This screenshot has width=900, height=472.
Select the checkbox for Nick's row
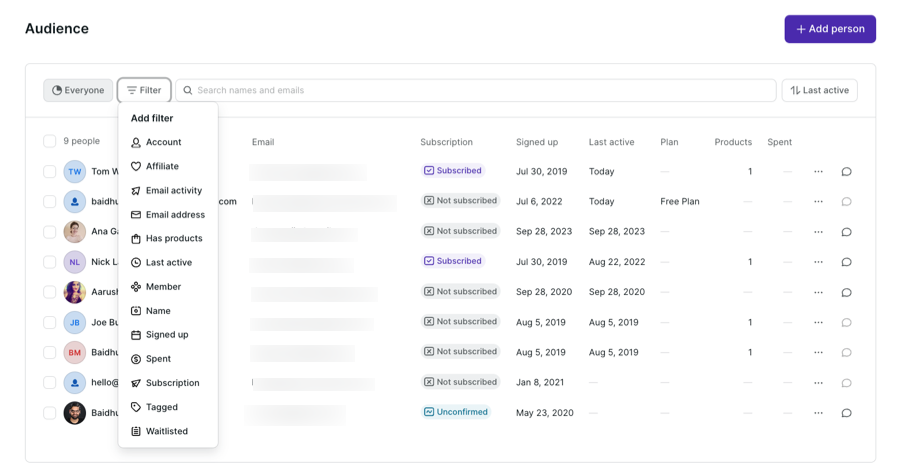49,262
